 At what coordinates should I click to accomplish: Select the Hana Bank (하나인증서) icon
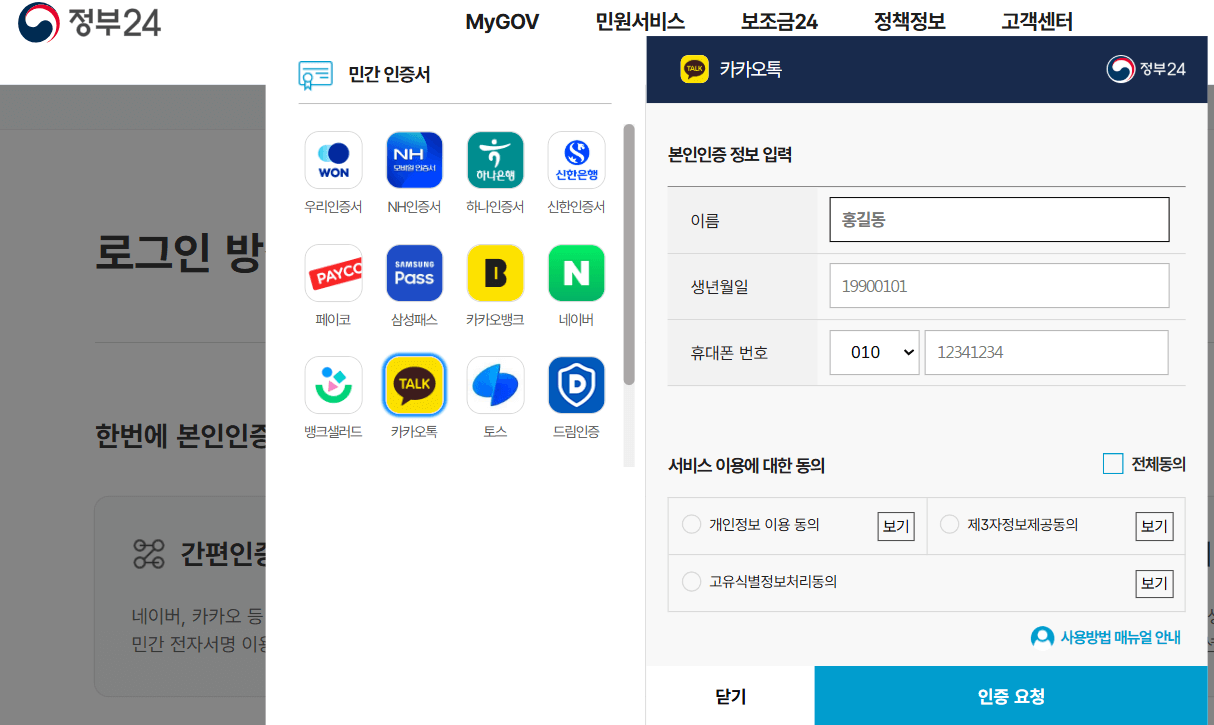tap(495, 160)
